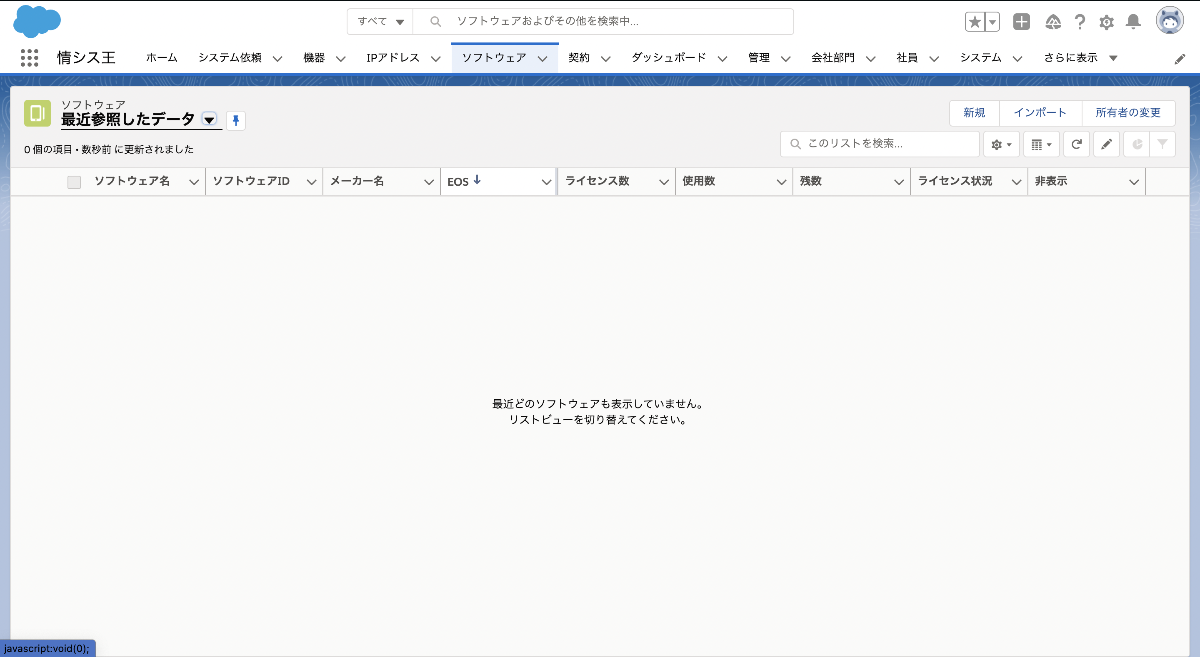The height and width of the screenshot is (657, 1200).
Task: Open the notifications bell
Action: 1133,22
